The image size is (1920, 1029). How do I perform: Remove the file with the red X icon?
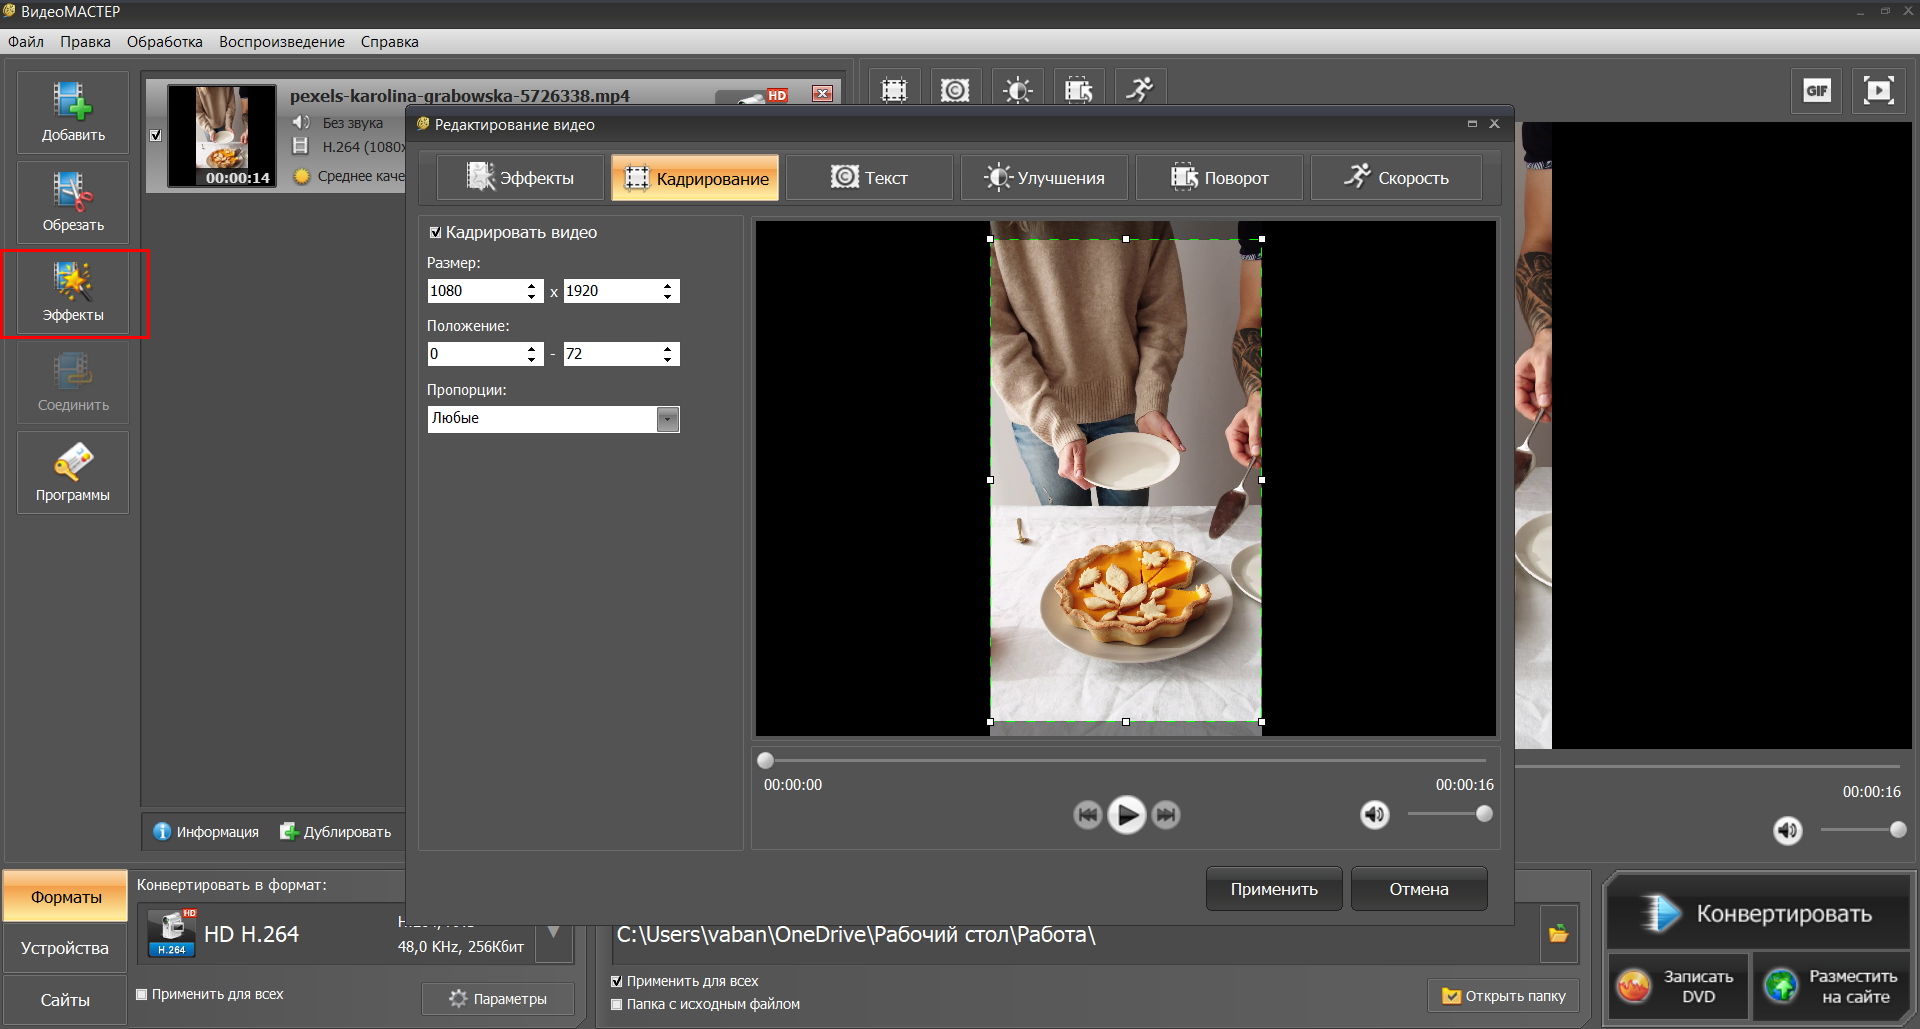[822, 94]
